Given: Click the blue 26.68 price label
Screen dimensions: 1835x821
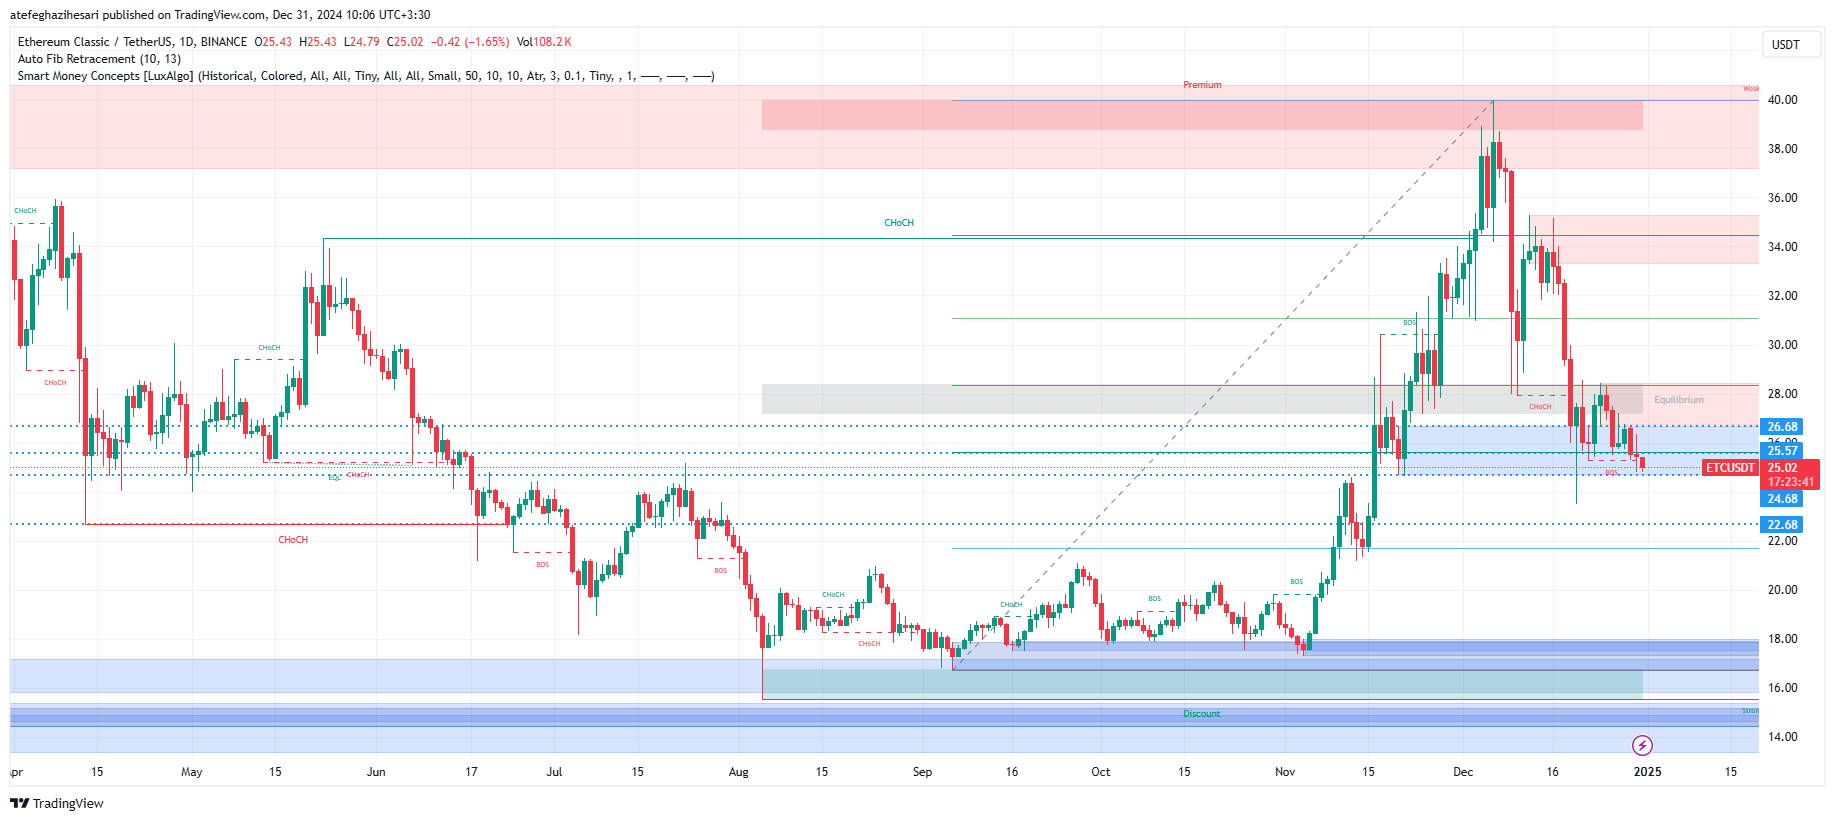Looking at the screenshot, I should click(1782, 427).
